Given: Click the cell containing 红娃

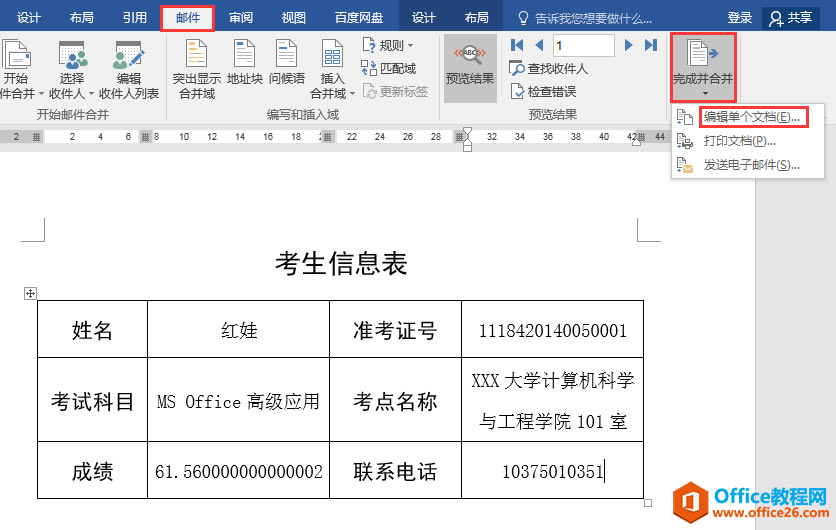Looking at the screenshot, I should 238,330.
